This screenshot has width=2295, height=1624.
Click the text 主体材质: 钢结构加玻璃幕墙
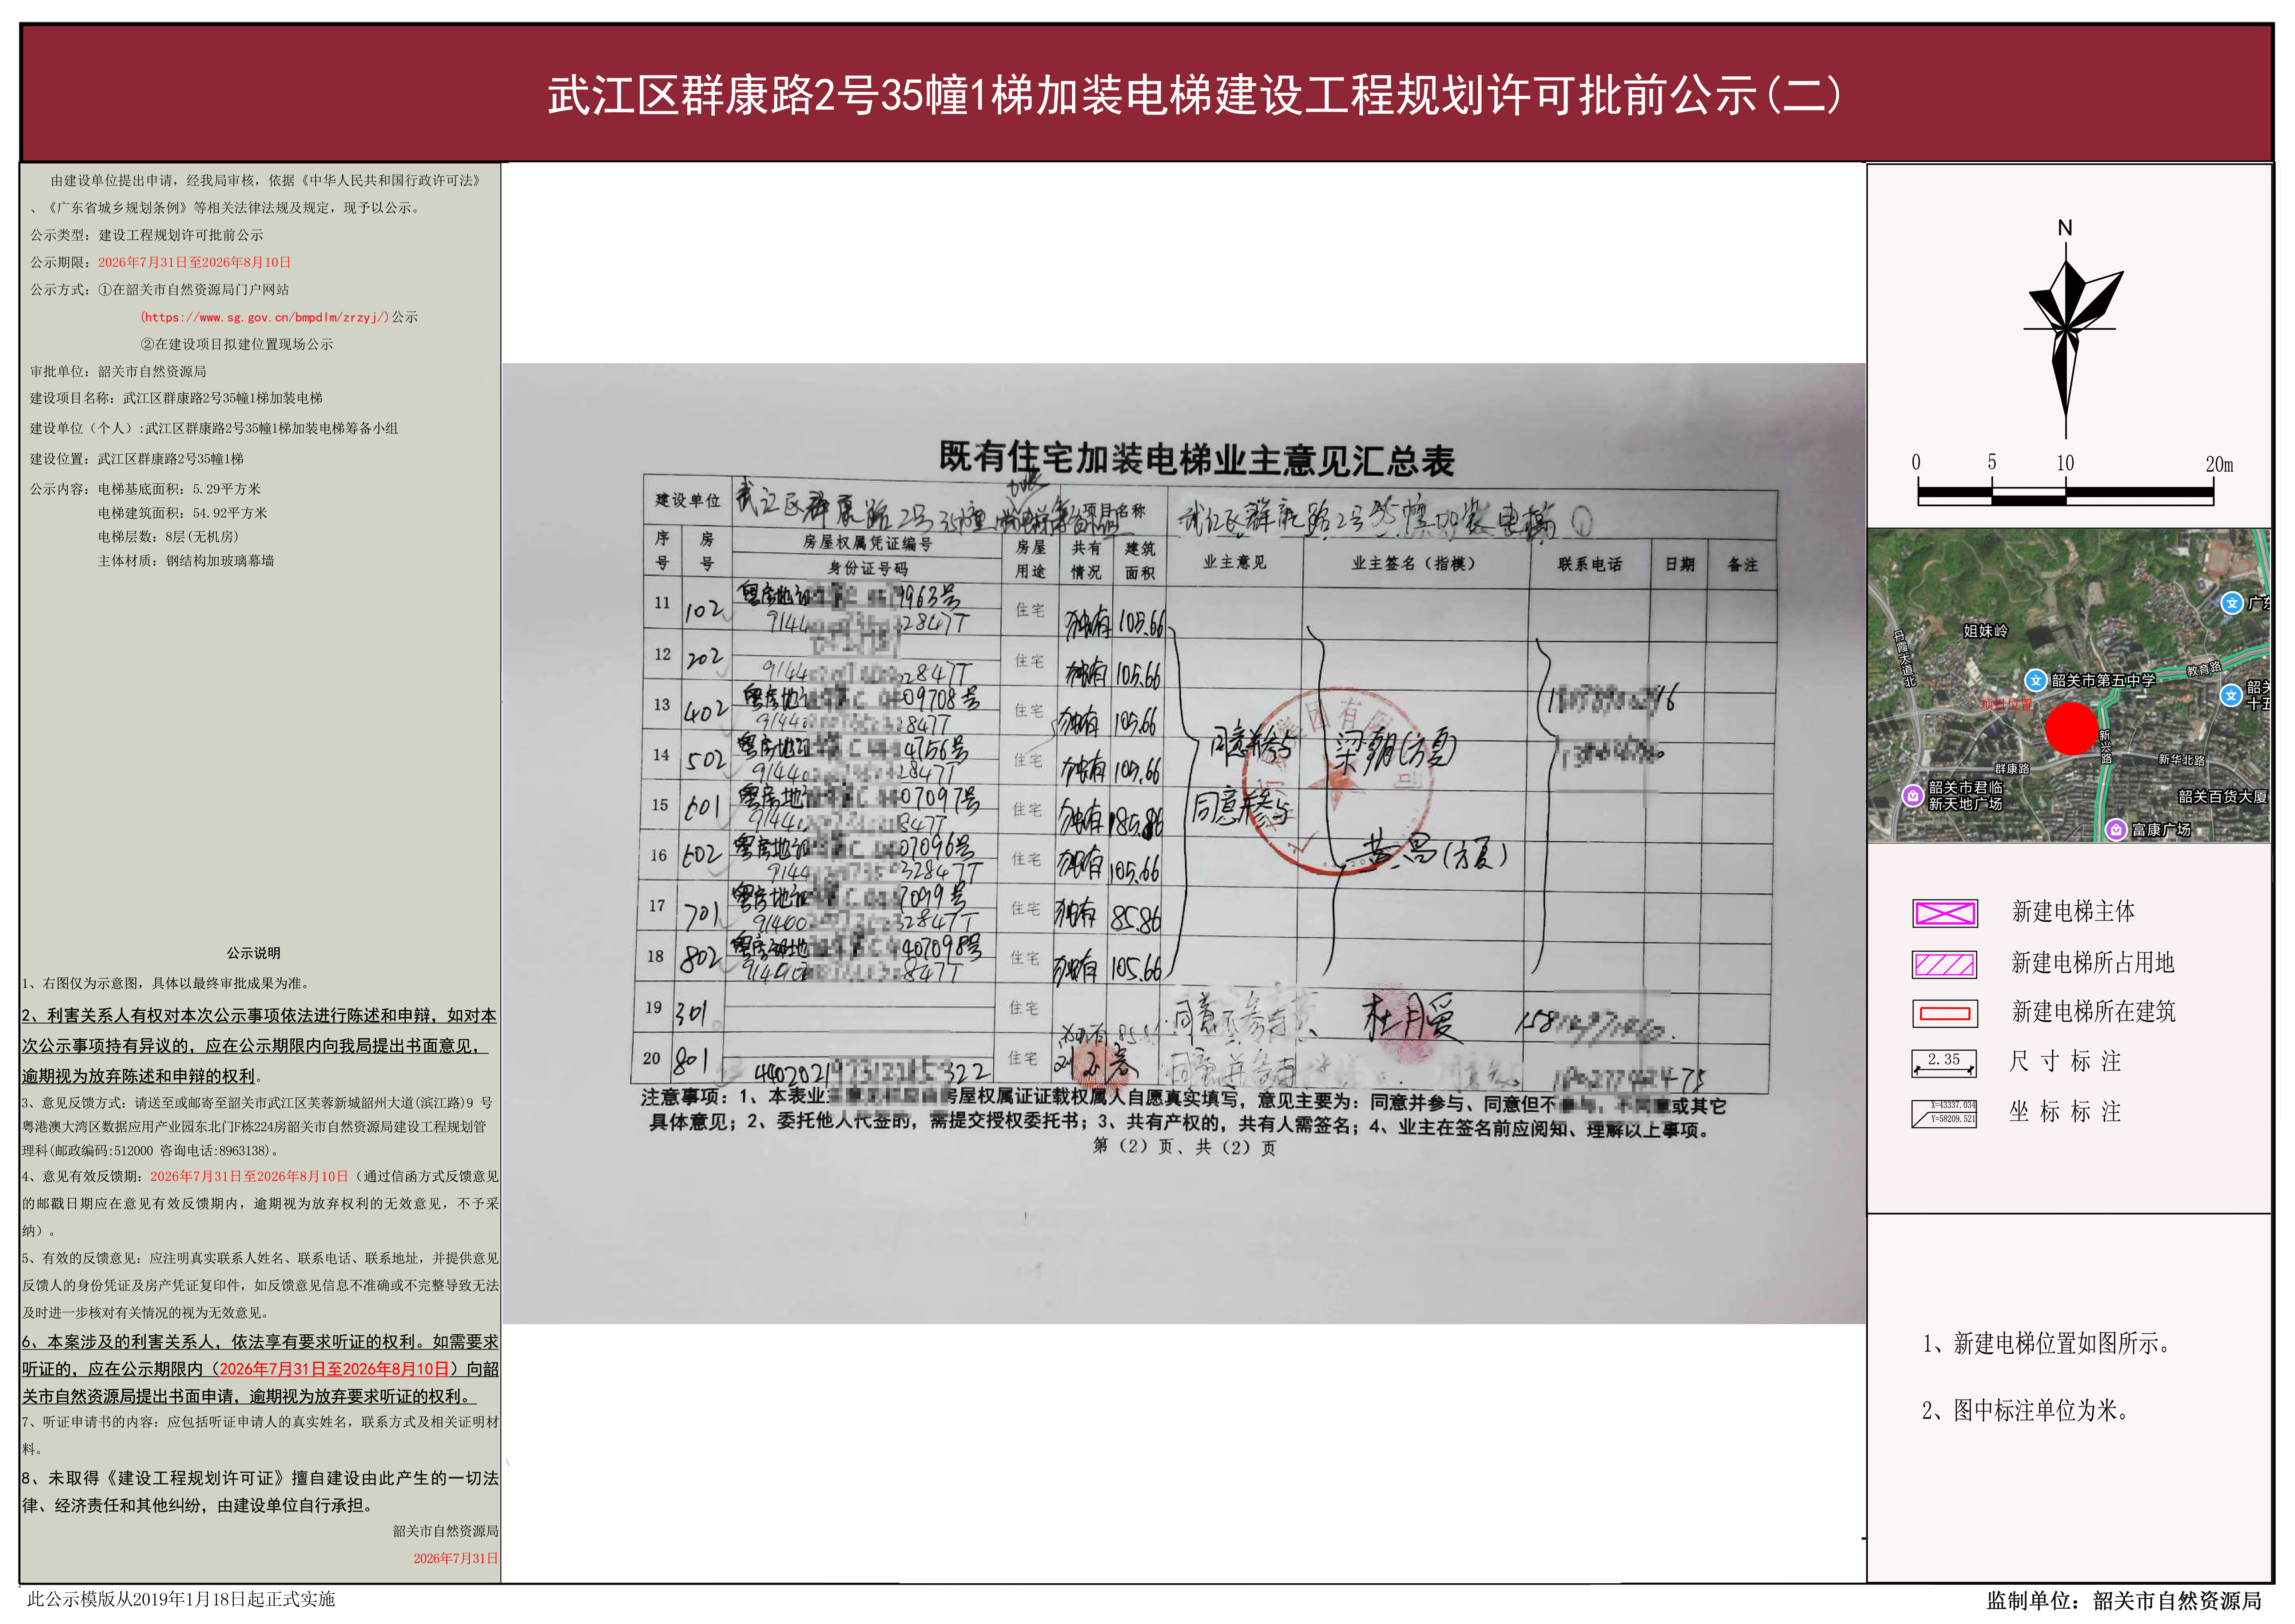point(186,561)
